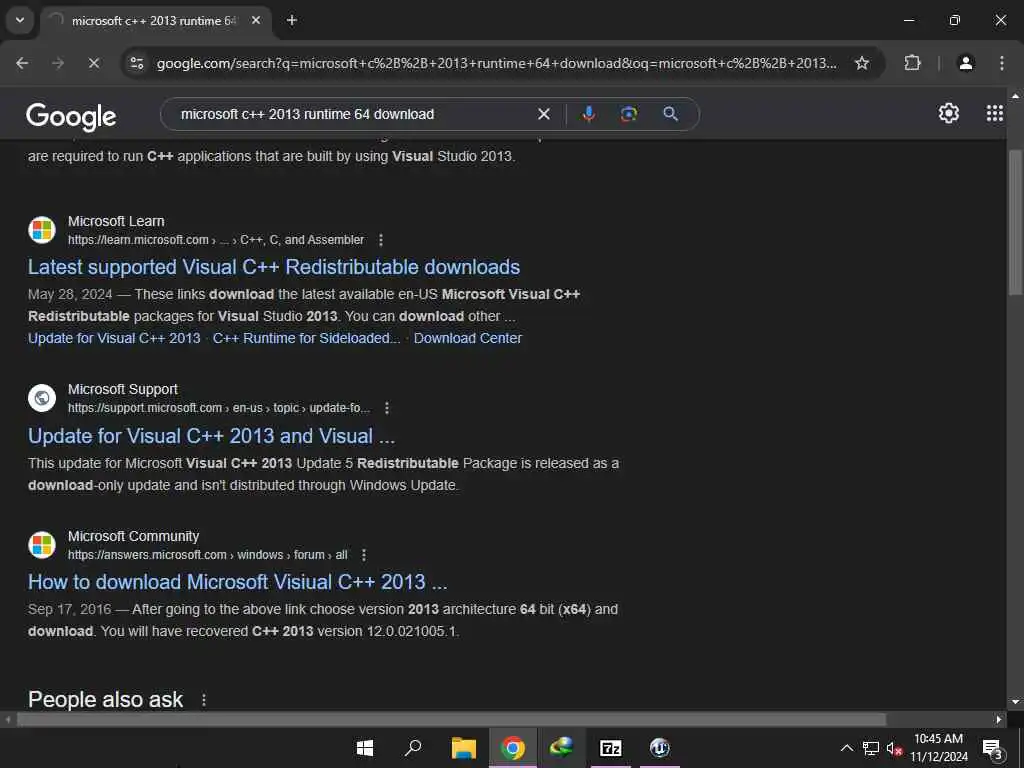
Task: Open Windows taskbar search
Action: 413,748
